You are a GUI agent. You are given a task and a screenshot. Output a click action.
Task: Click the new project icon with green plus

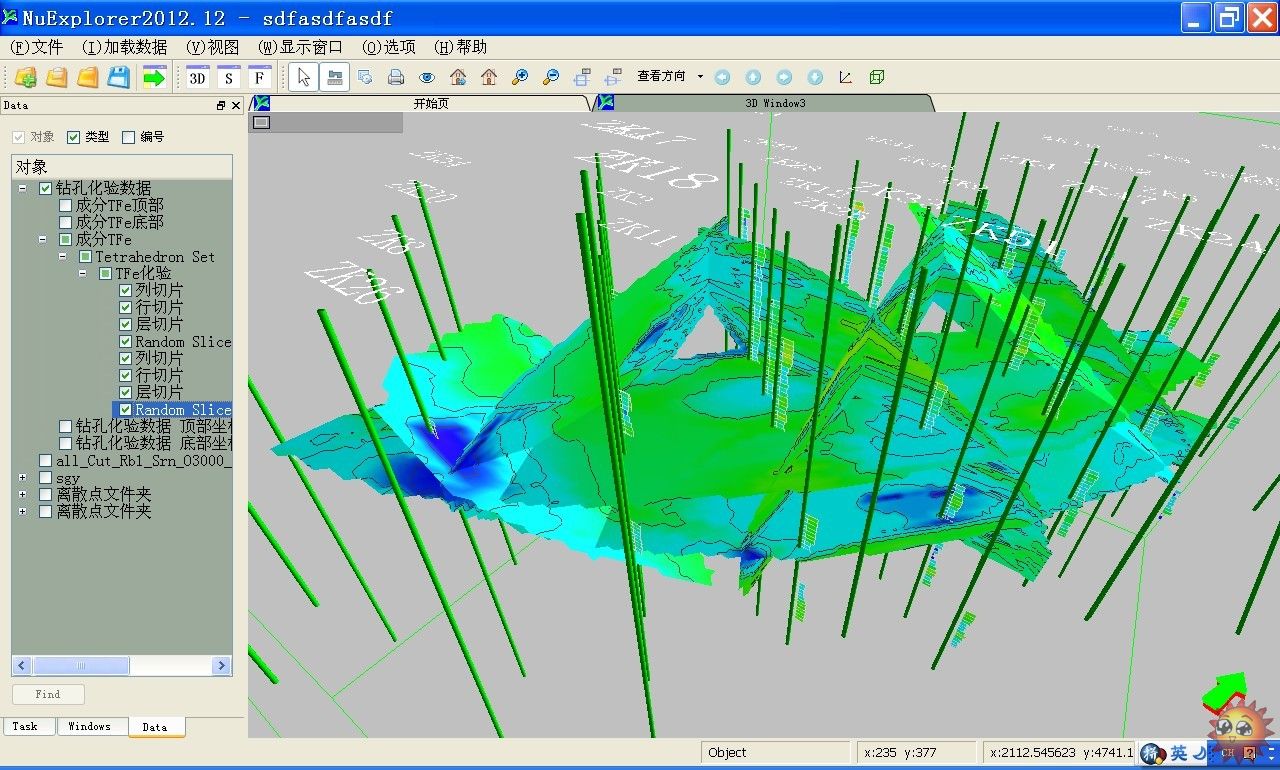[26, 77]
